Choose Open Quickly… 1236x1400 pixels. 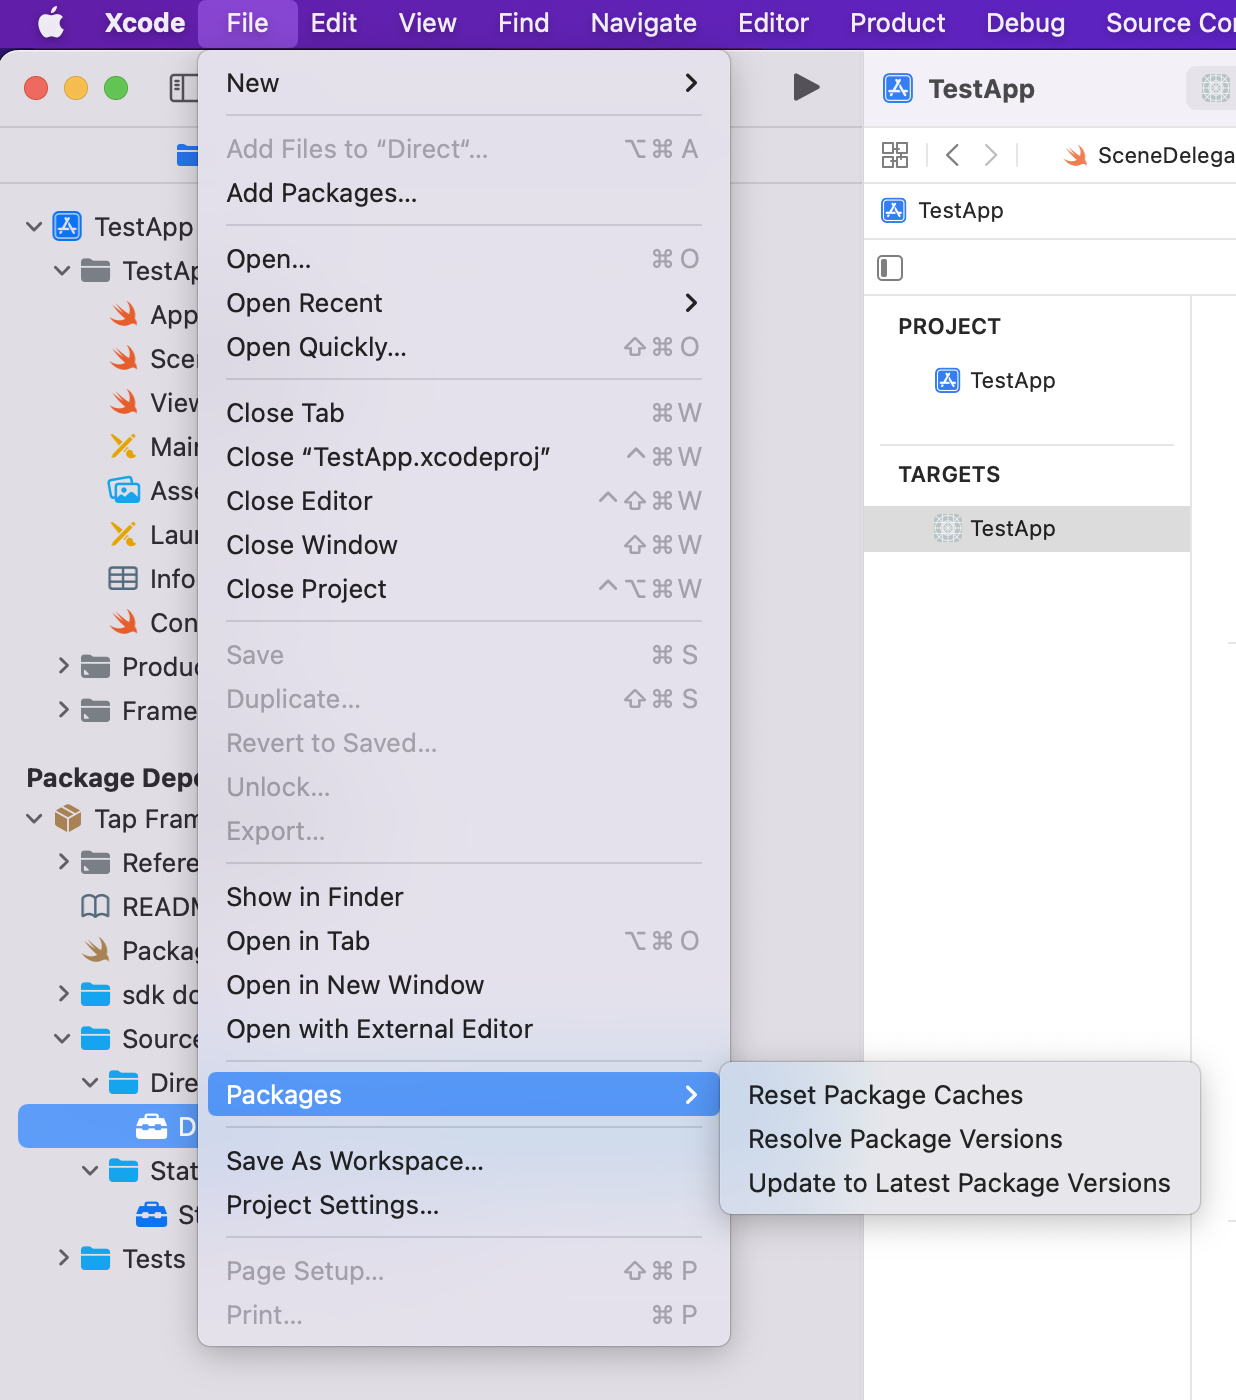click(x=464, y=347)
